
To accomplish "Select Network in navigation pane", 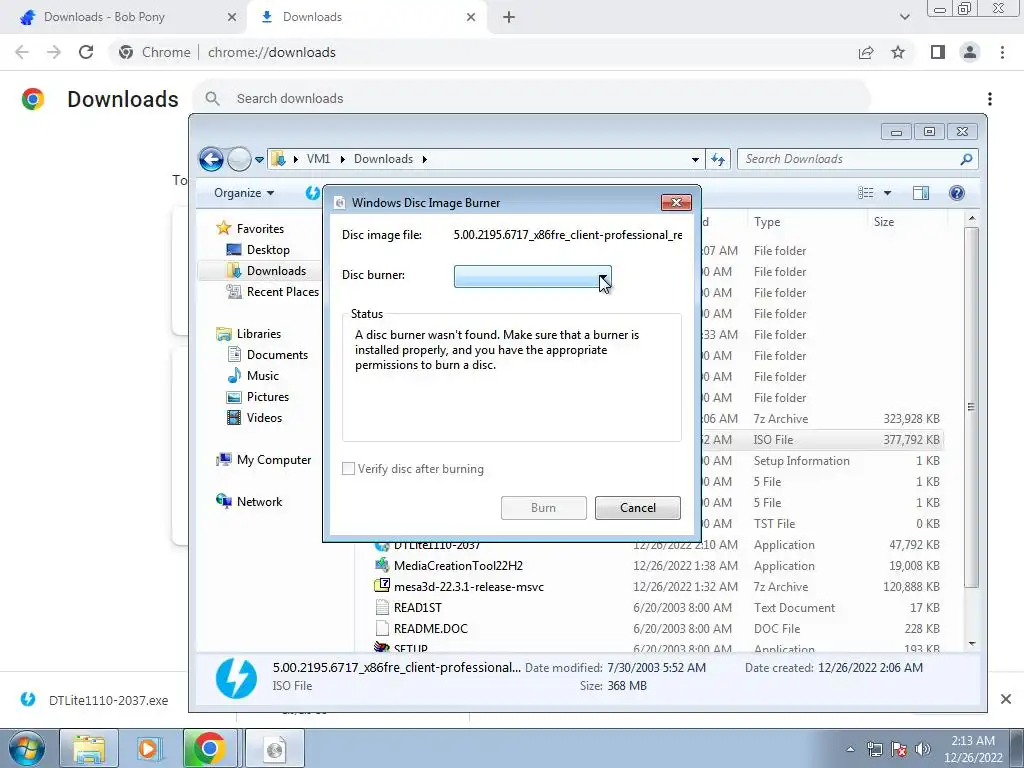I will [x=249, y=502].
